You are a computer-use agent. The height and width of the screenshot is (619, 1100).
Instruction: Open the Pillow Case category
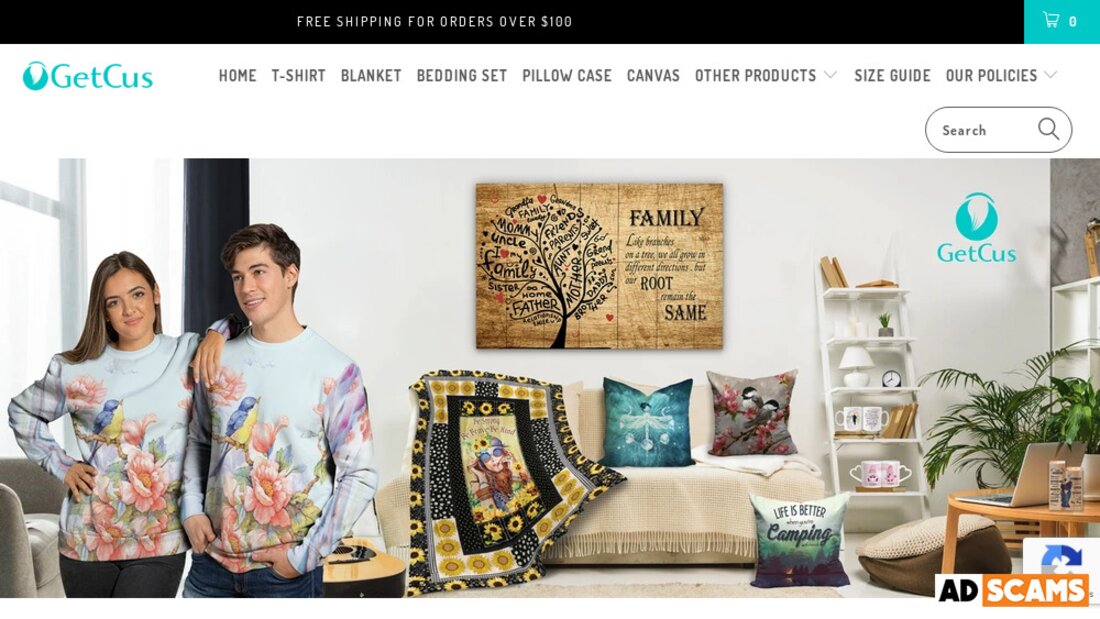567,75
